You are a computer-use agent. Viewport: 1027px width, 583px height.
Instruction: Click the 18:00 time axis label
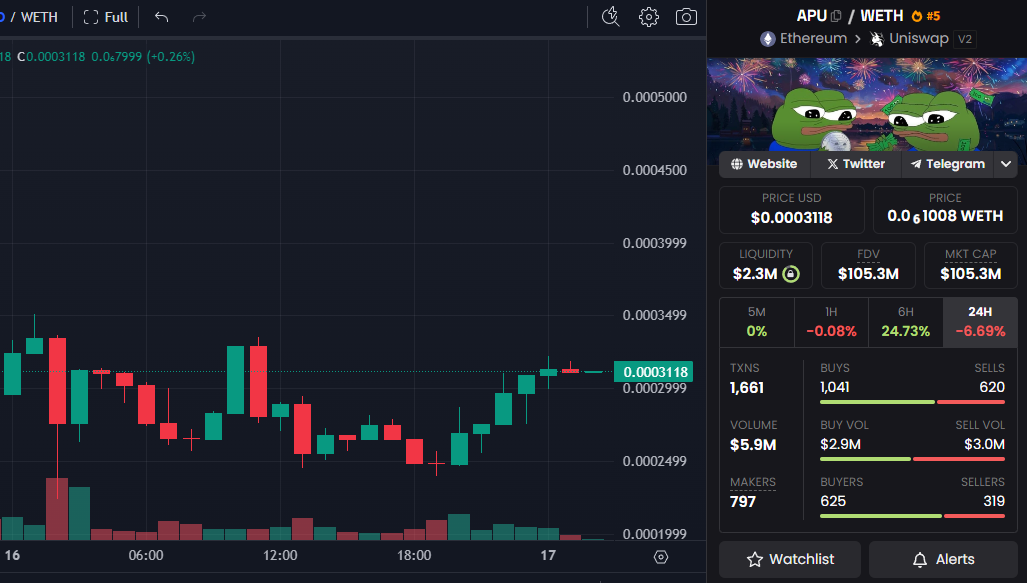pyautogui.click(x=414, y=555)
